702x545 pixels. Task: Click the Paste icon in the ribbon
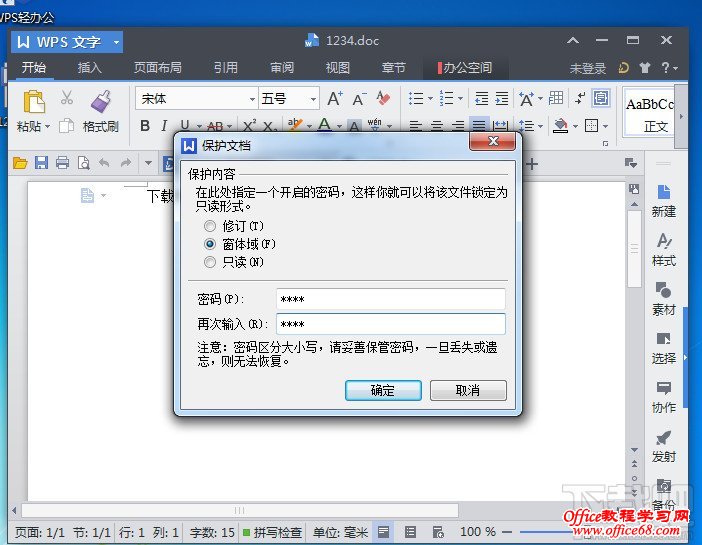tap(34, 102)
